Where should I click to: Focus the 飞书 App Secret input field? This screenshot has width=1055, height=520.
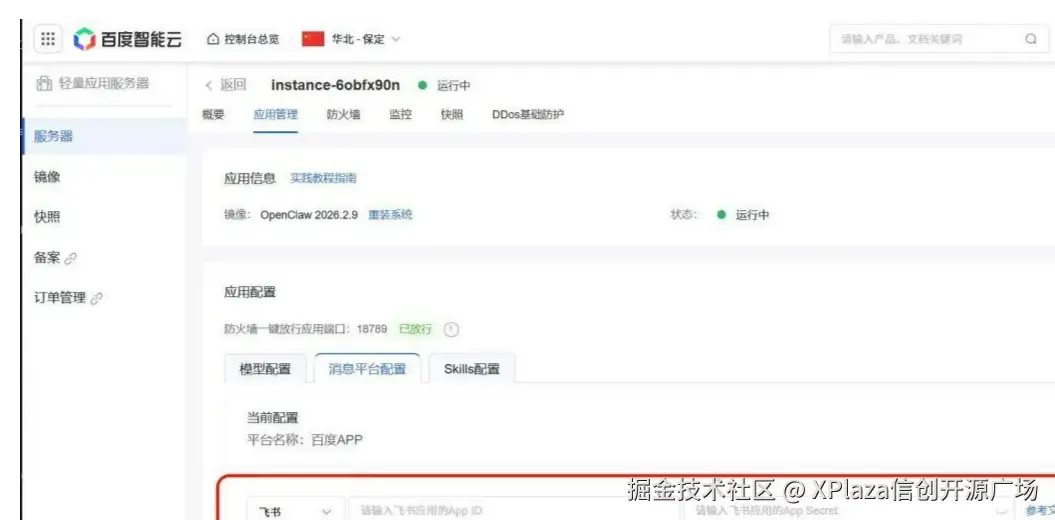tap(849, 511)
